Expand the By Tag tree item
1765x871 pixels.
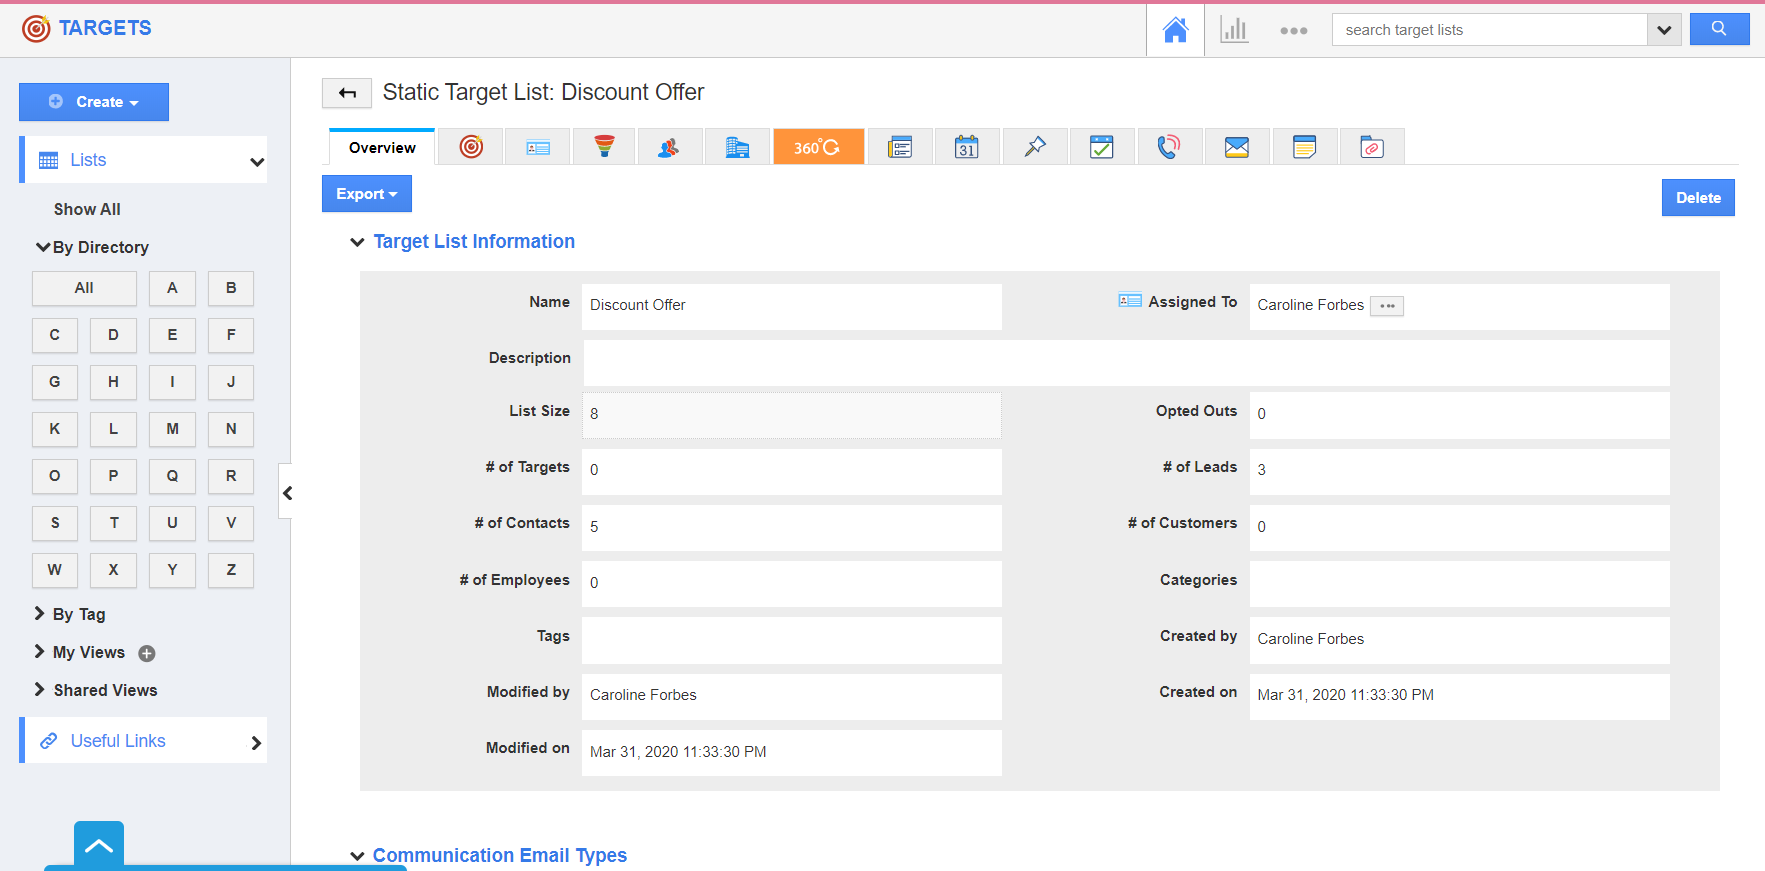[40, 614]
